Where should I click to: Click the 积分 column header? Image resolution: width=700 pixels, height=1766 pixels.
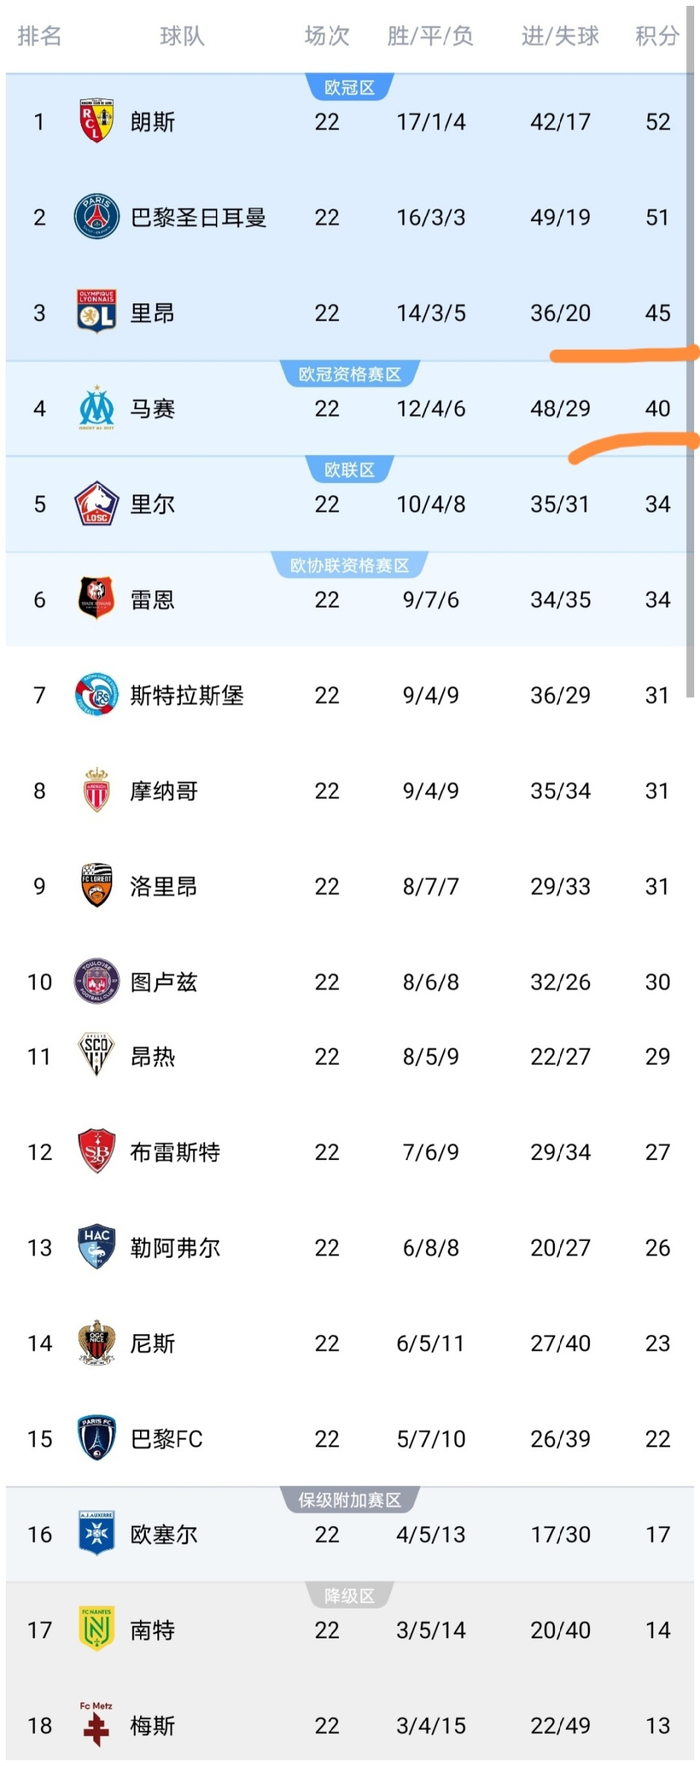click(657, 36)
